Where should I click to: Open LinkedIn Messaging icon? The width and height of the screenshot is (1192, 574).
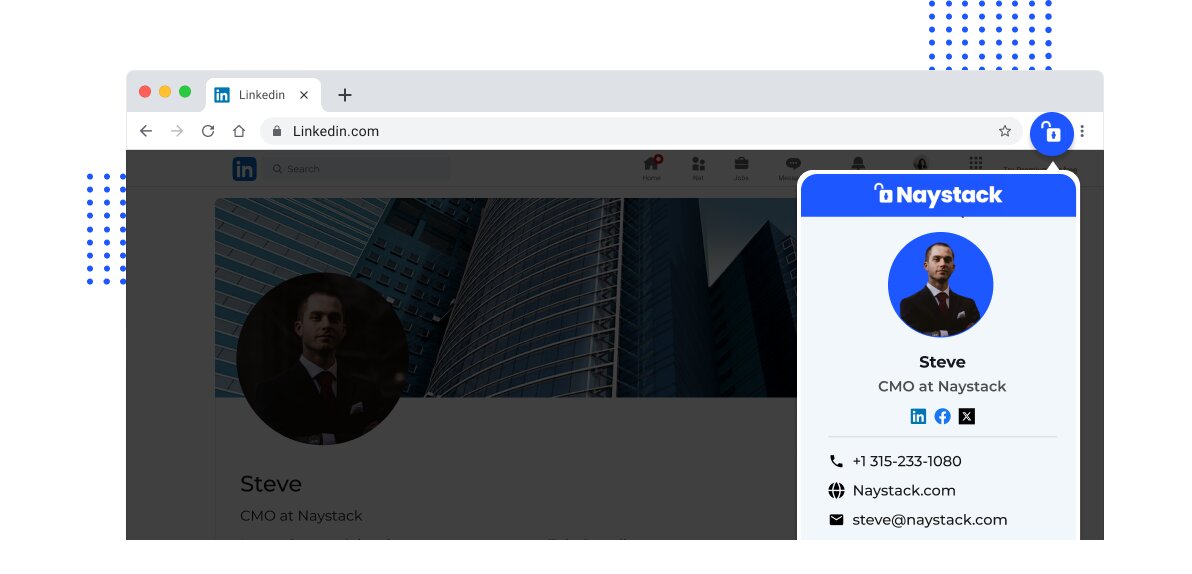[x=791, y=168]
